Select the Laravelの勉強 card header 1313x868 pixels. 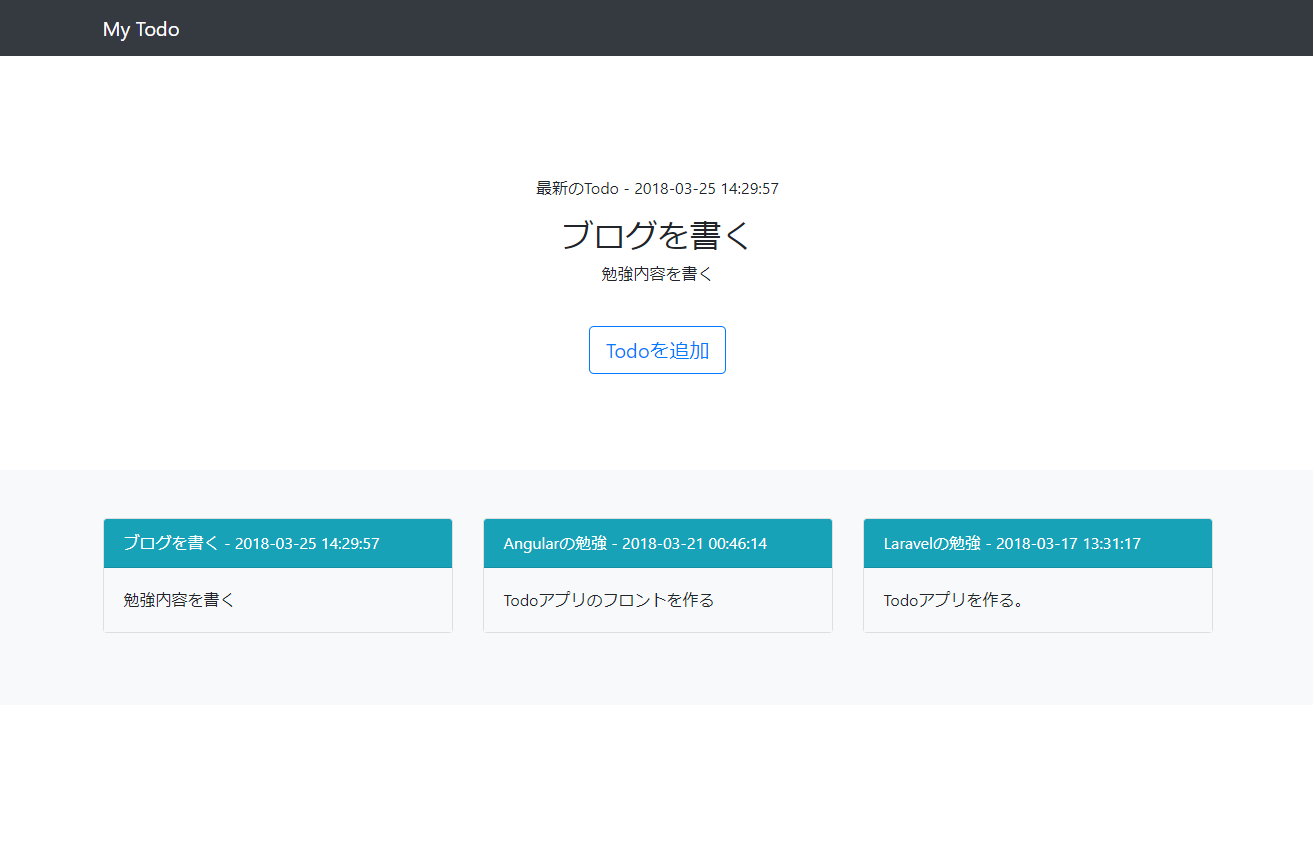(x=1037, y=543)
